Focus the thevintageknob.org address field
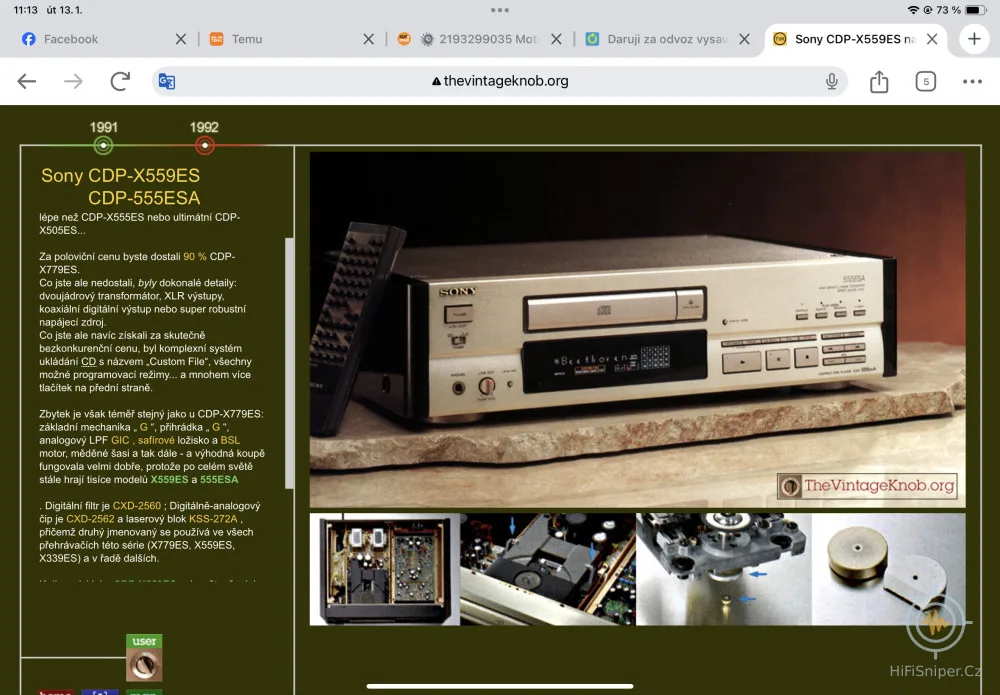 pyautogui.click(x=499, y=81)
